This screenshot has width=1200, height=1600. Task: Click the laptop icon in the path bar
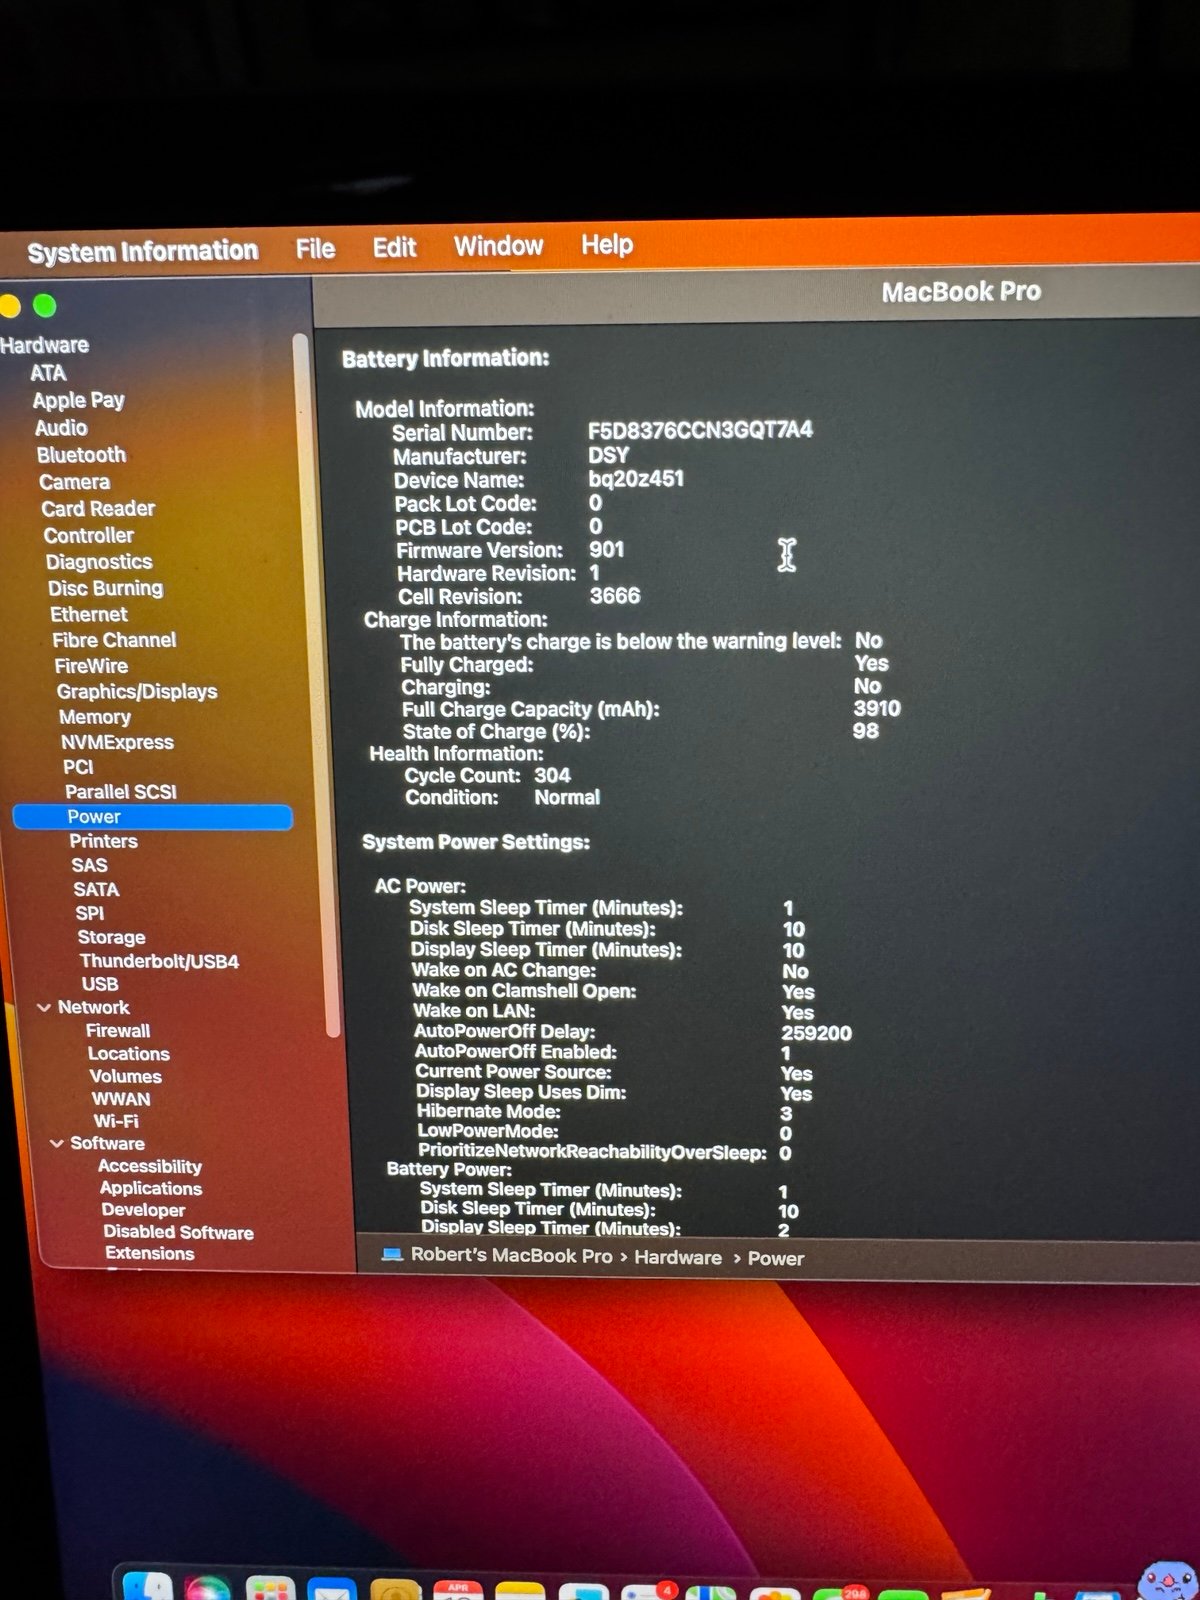coord(392,1254)
